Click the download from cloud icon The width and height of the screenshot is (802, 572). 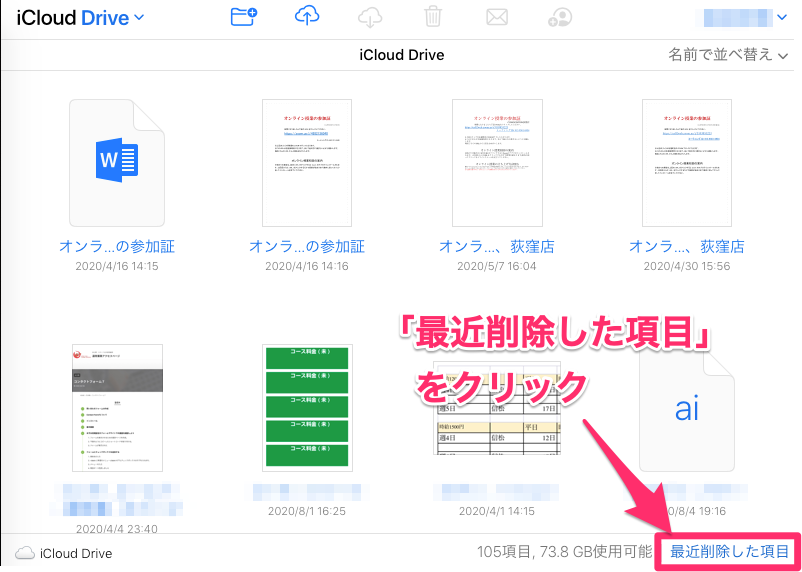click(370, 17)
